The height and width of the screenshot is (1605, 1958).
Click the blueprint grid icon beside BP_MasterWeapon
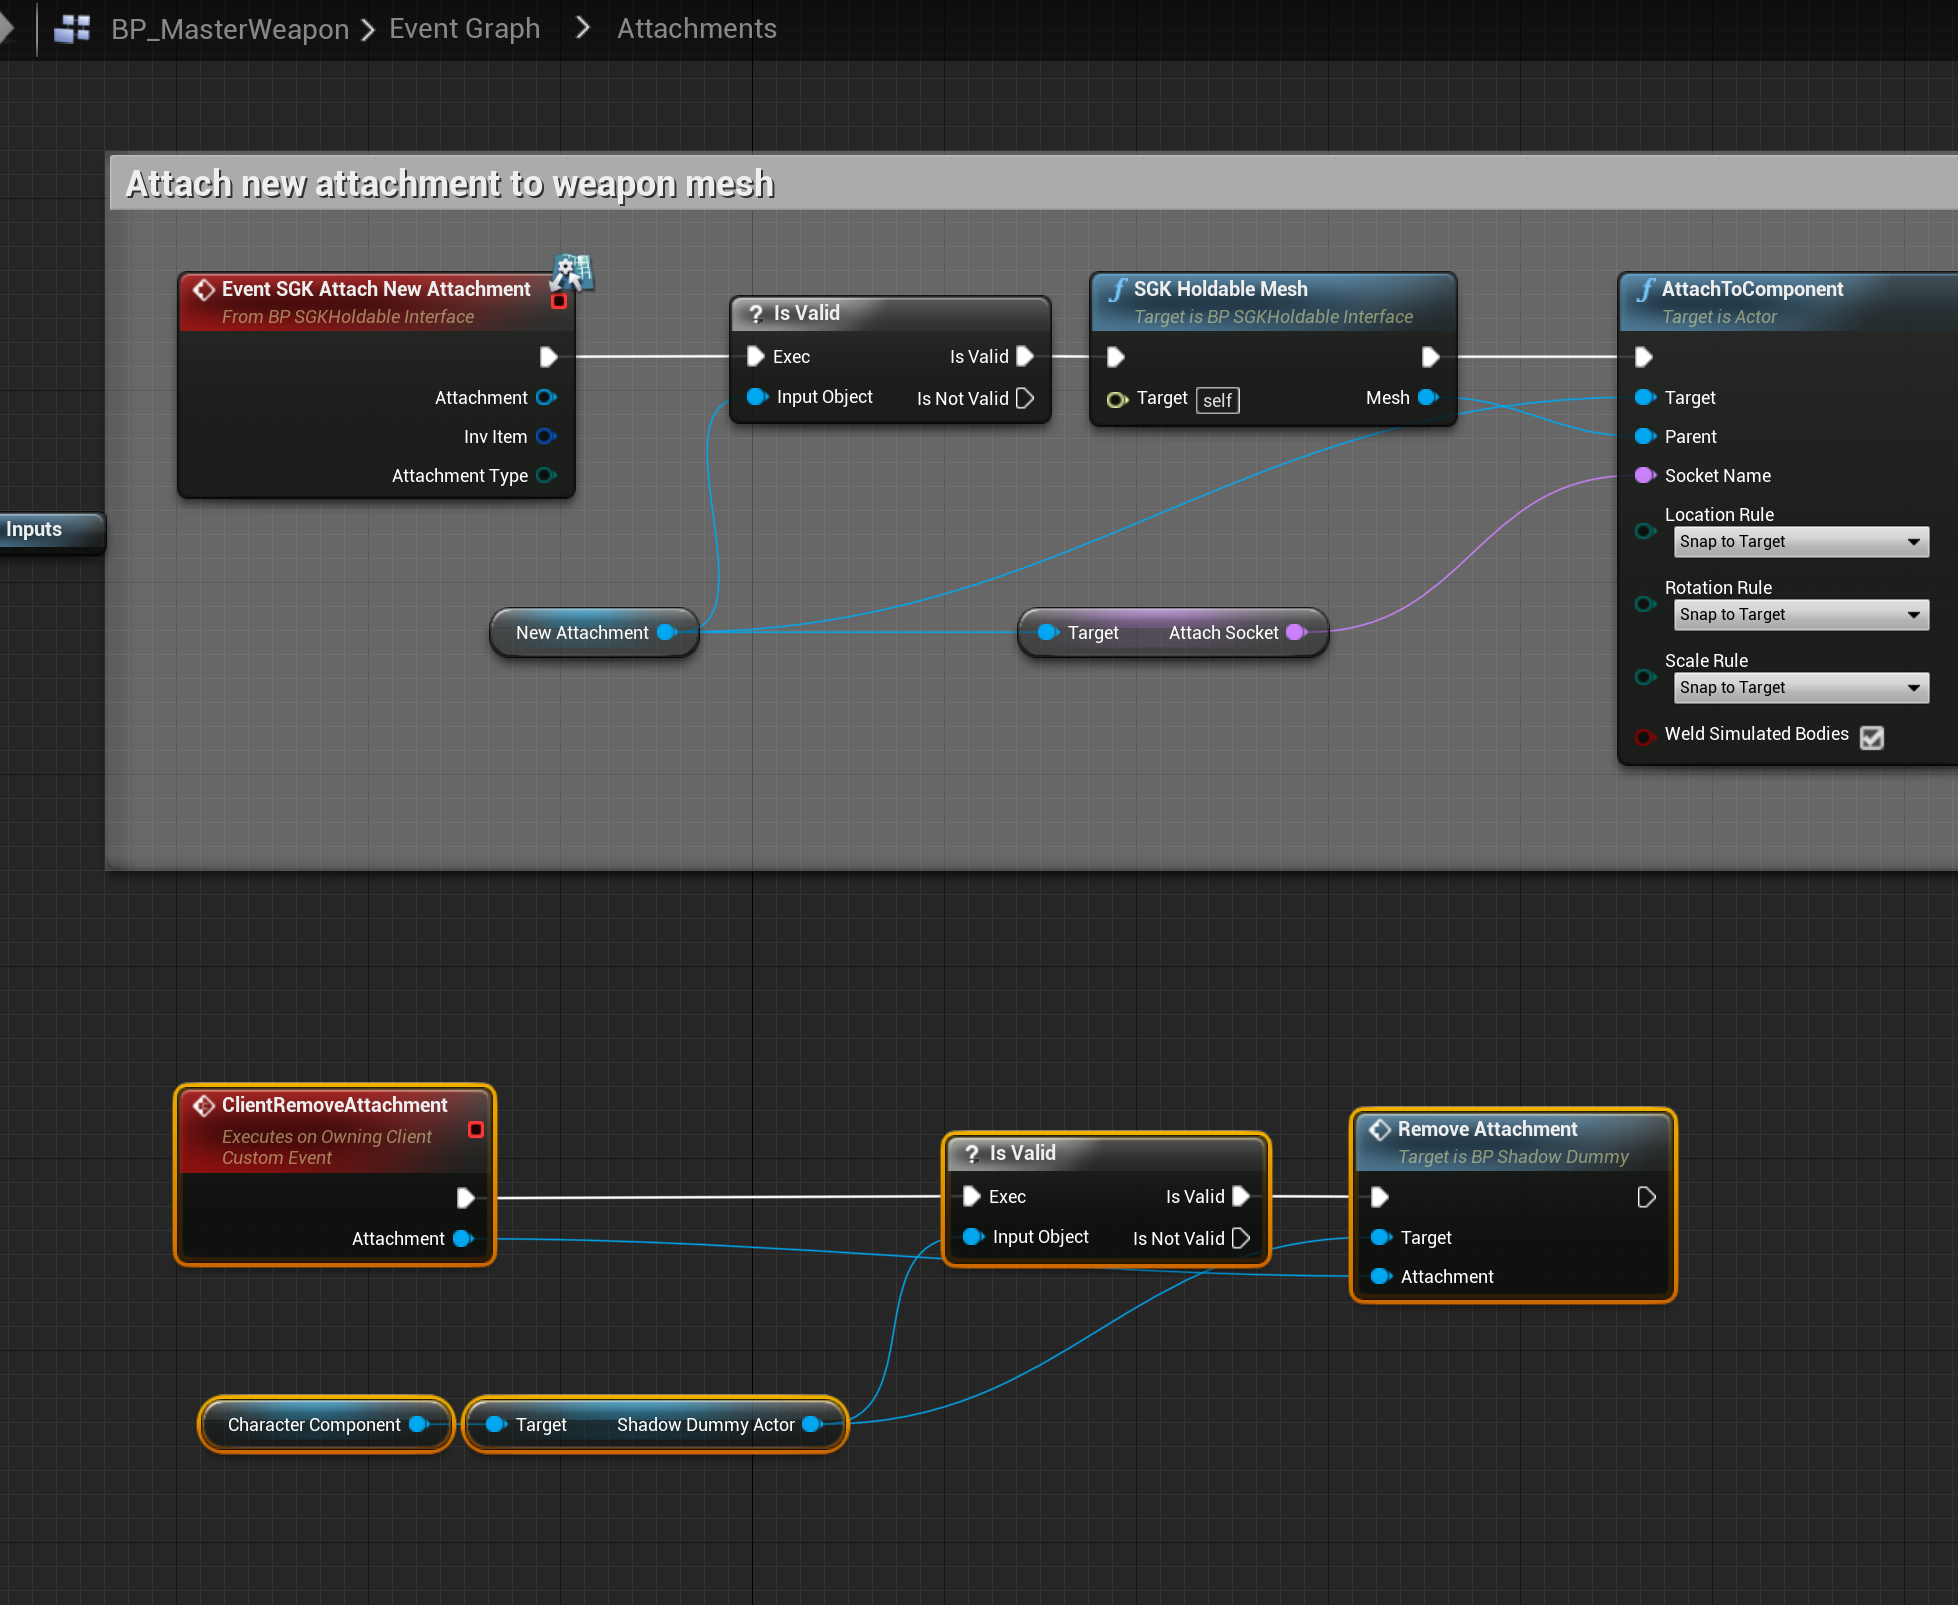coord(72,28)
